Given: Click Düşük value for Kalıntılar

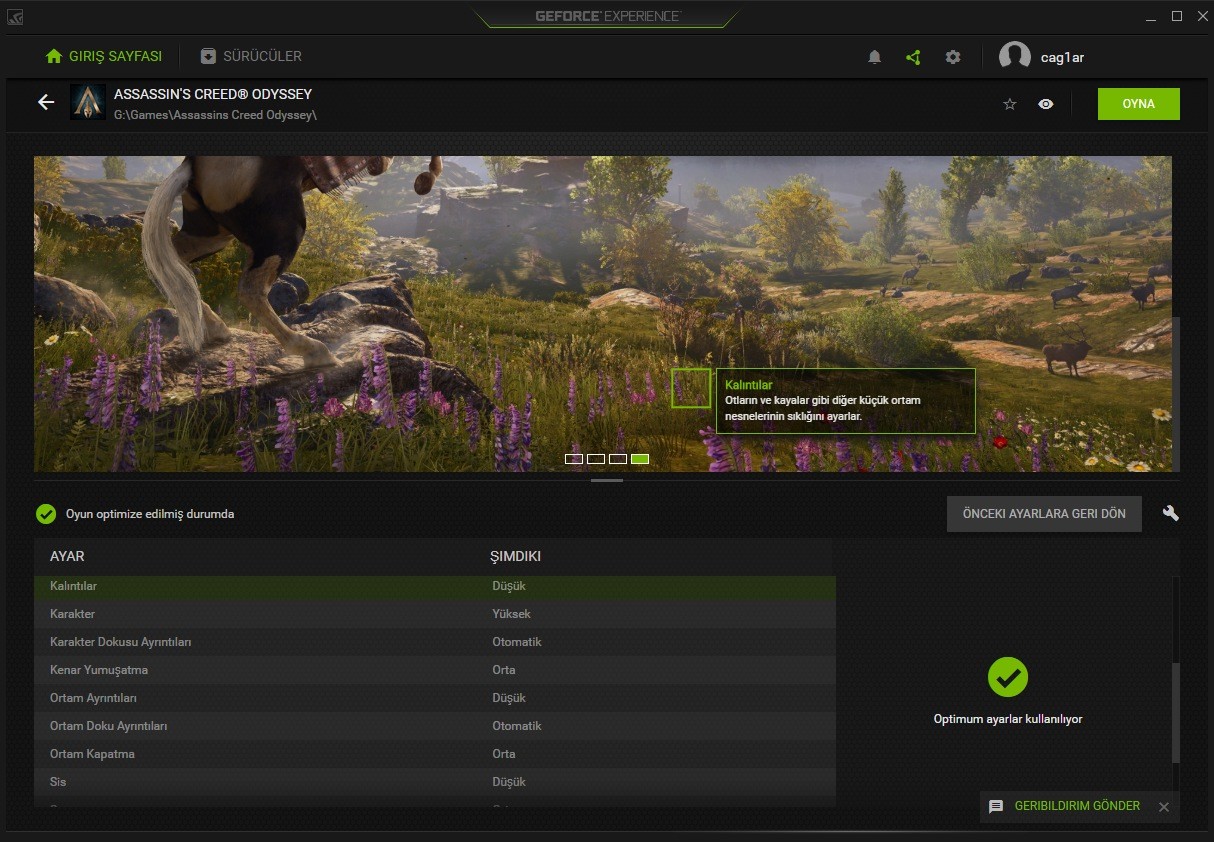Looking at the screenshot, I should pyautogui.click(x=509, y=586).
